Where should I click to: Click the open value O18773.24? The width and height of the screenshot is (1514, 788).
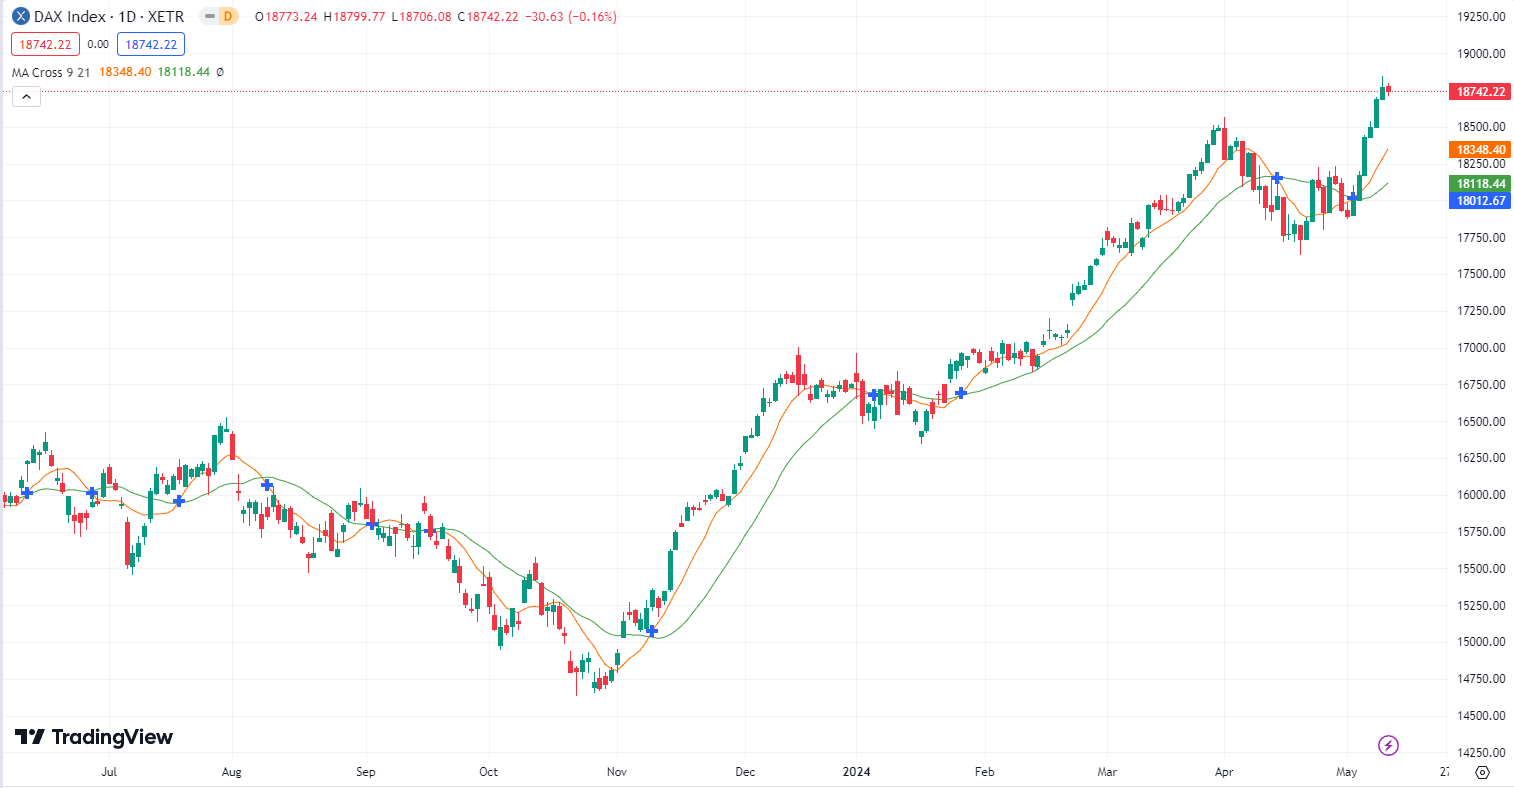click(x=286, y=17)
